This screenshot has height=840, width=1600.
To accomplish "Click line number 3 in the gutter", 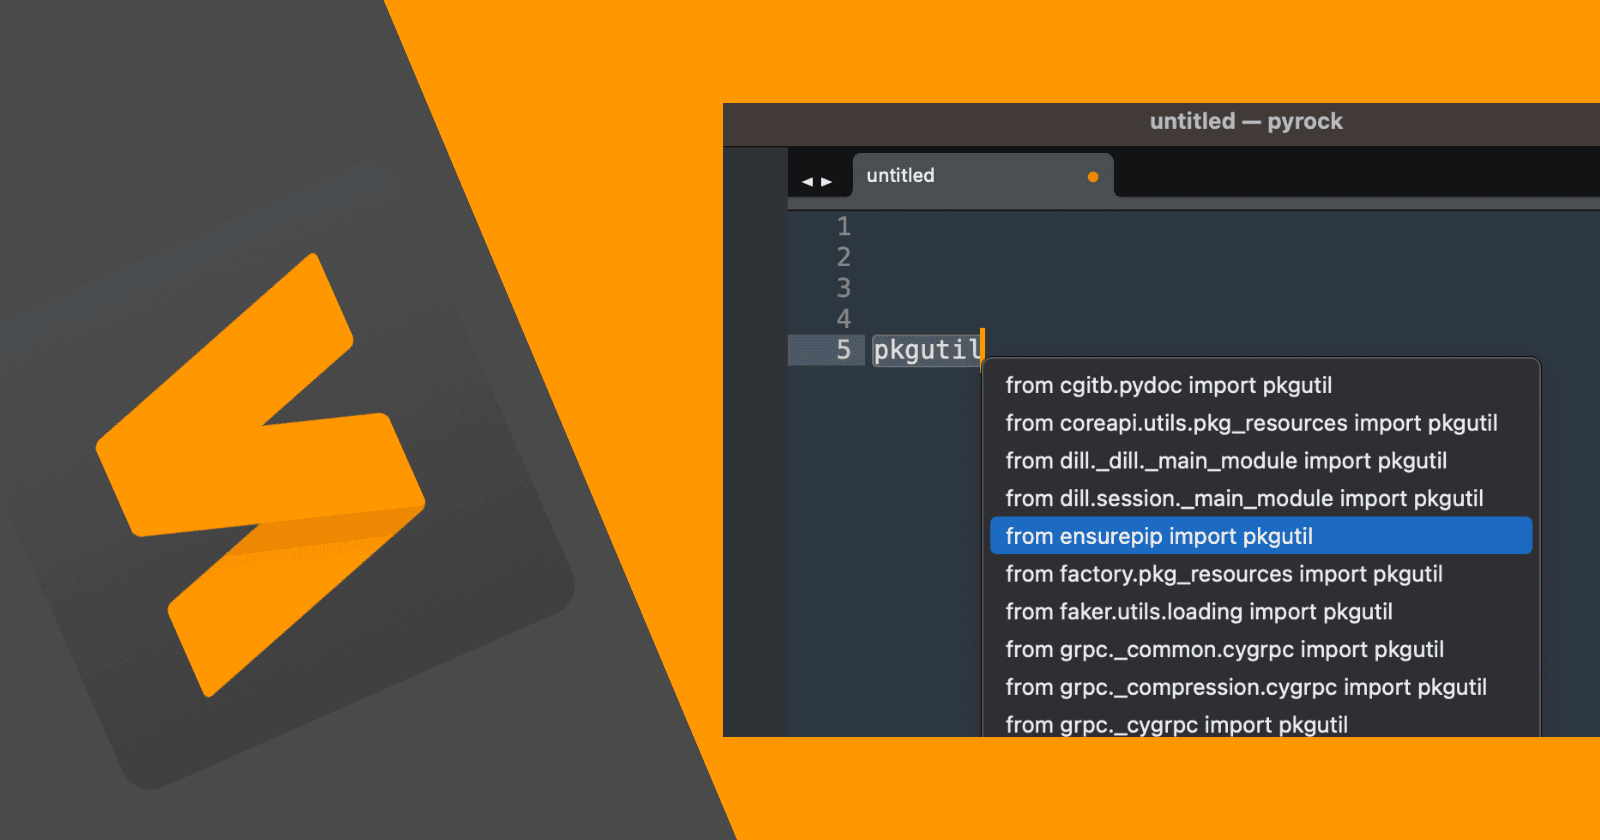I will (843, 288).
